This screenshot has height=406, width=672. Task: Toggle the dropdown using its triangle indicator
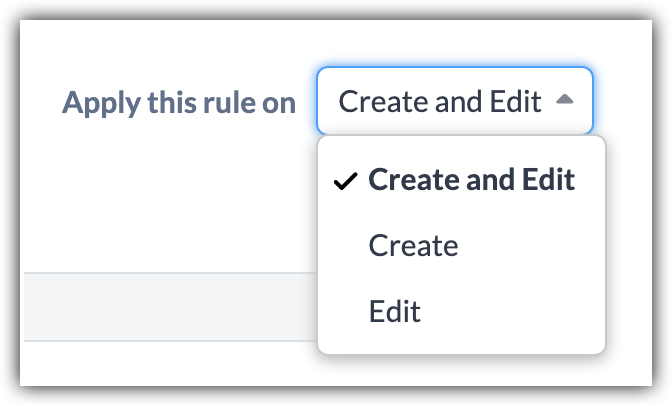click(x=564, y=101)
